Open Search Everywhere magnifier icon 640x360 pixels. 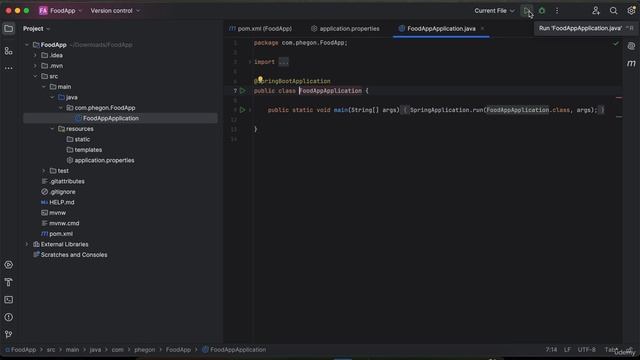(613, 11)
